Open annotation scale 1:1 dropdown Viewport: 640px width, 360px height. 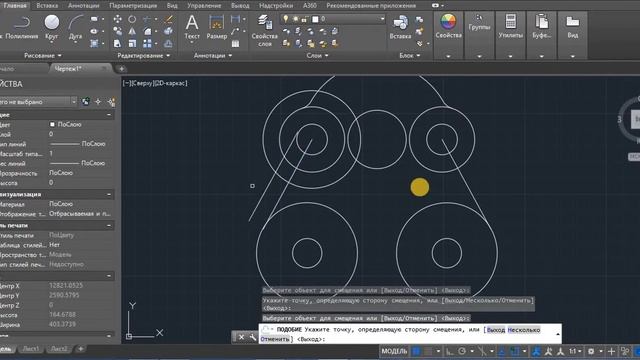click(x=576, y=351)
